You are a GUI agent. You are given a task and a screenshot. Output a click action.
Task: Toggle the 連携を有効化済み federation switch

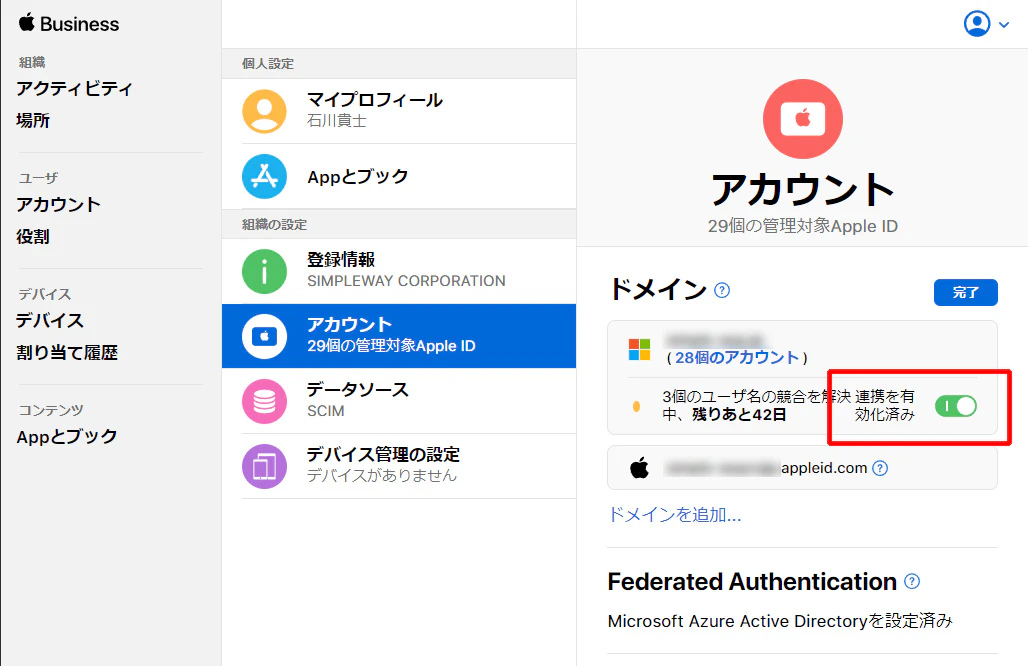pyautogui.click(x=955, y=406)
